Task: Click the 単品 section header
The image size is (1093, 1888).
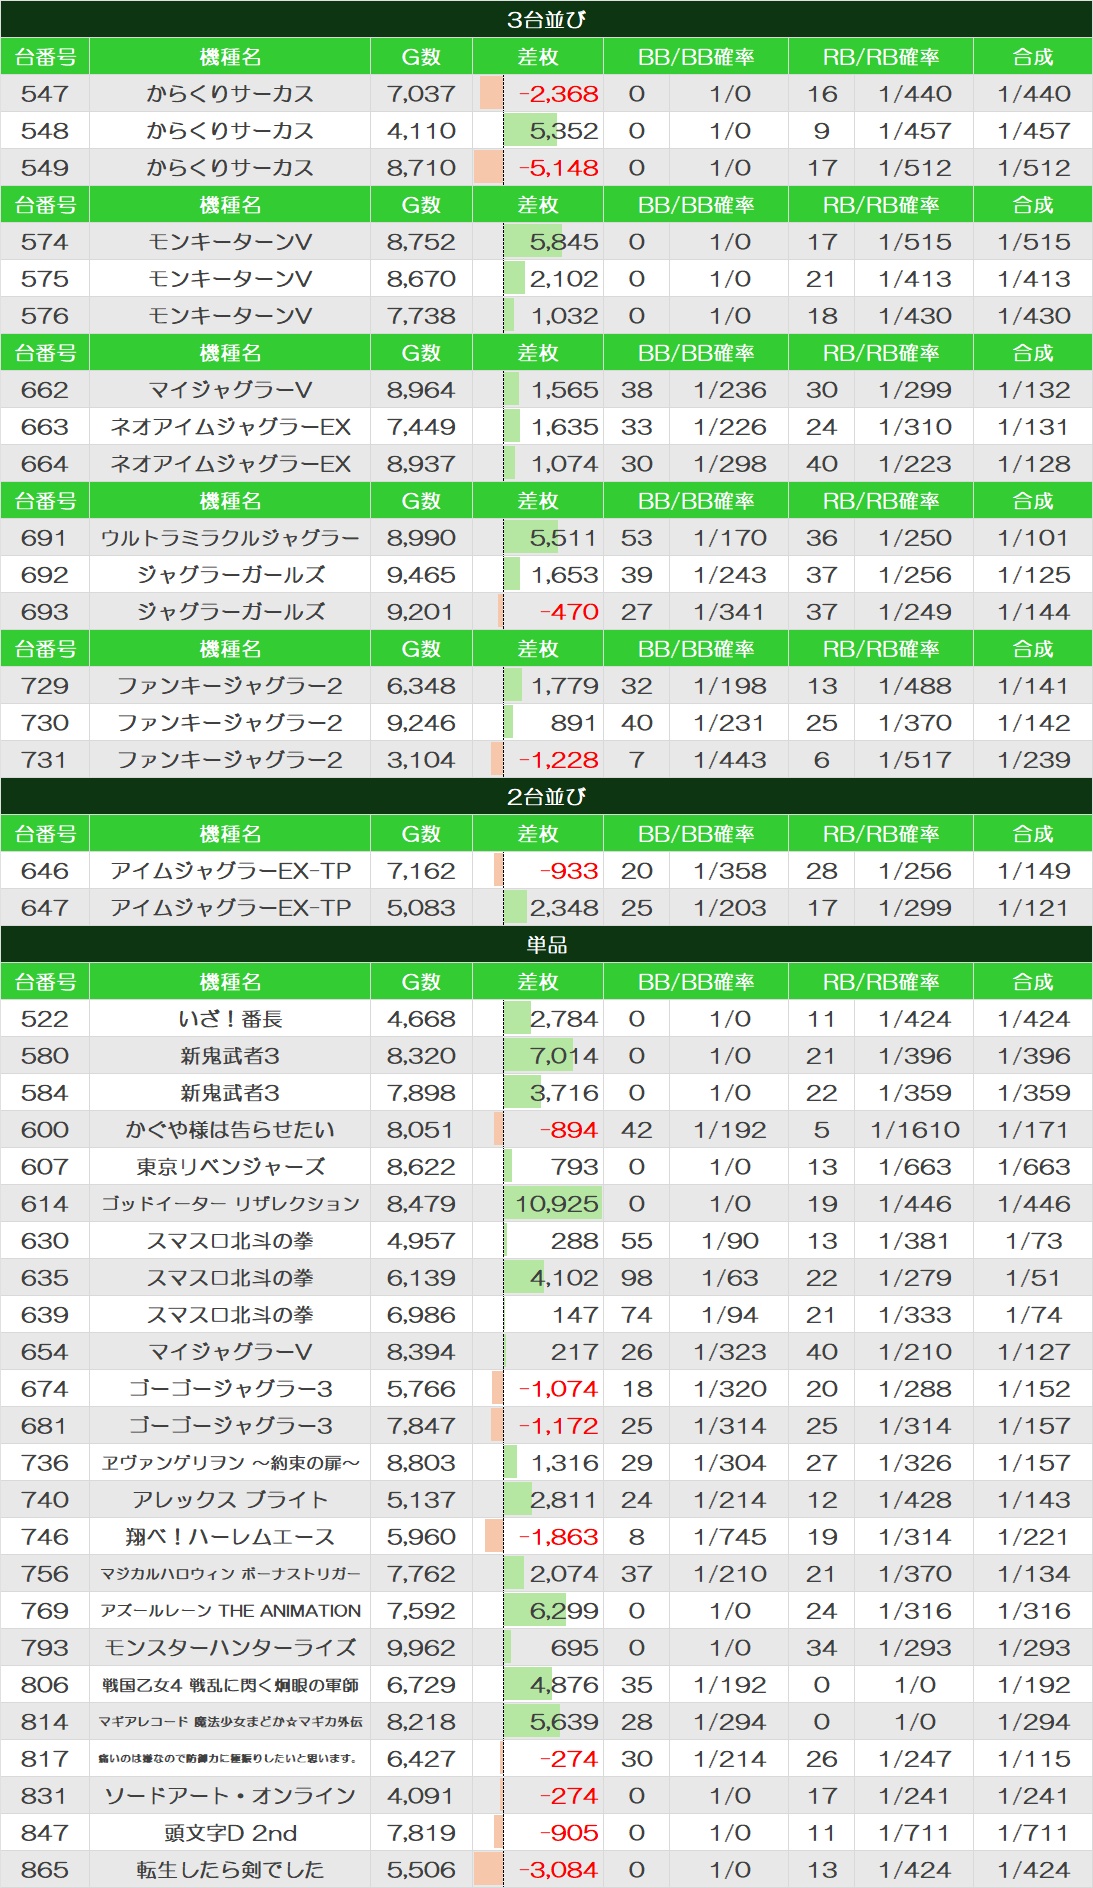Action: coord(546,944)
